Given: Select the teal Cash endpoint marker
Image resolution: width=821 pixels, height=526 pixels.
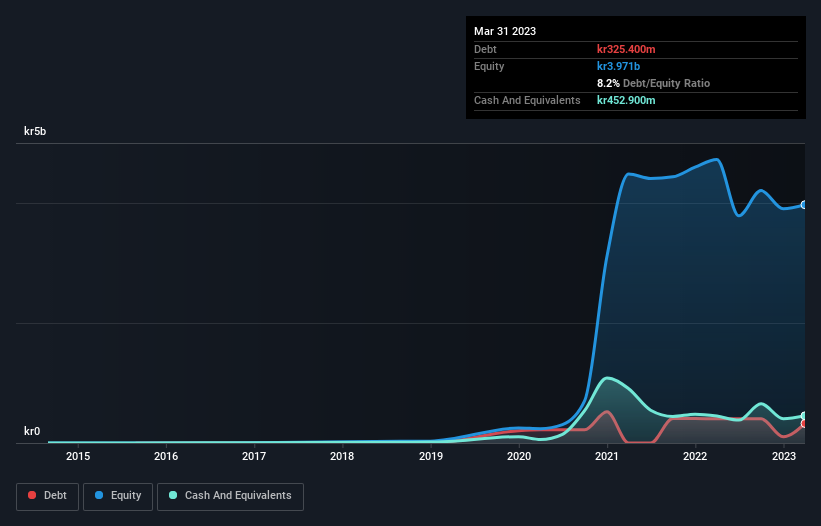Looking at the screenshot, I should click(x=804, y=416).
